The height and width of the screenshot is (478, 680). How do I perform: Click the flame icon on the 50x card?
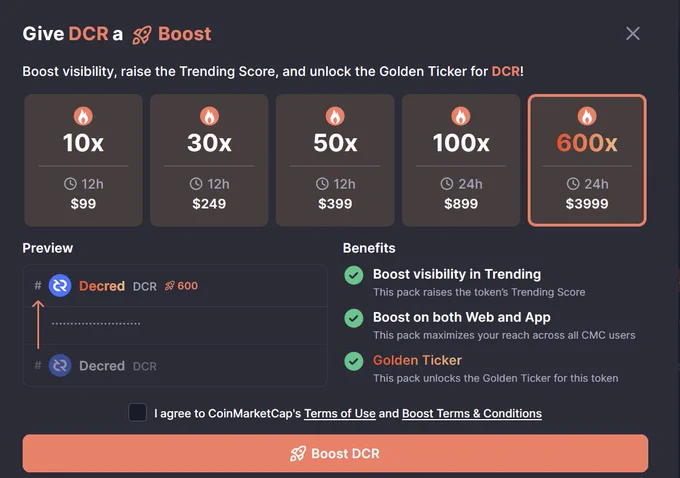tap(335, 116)
